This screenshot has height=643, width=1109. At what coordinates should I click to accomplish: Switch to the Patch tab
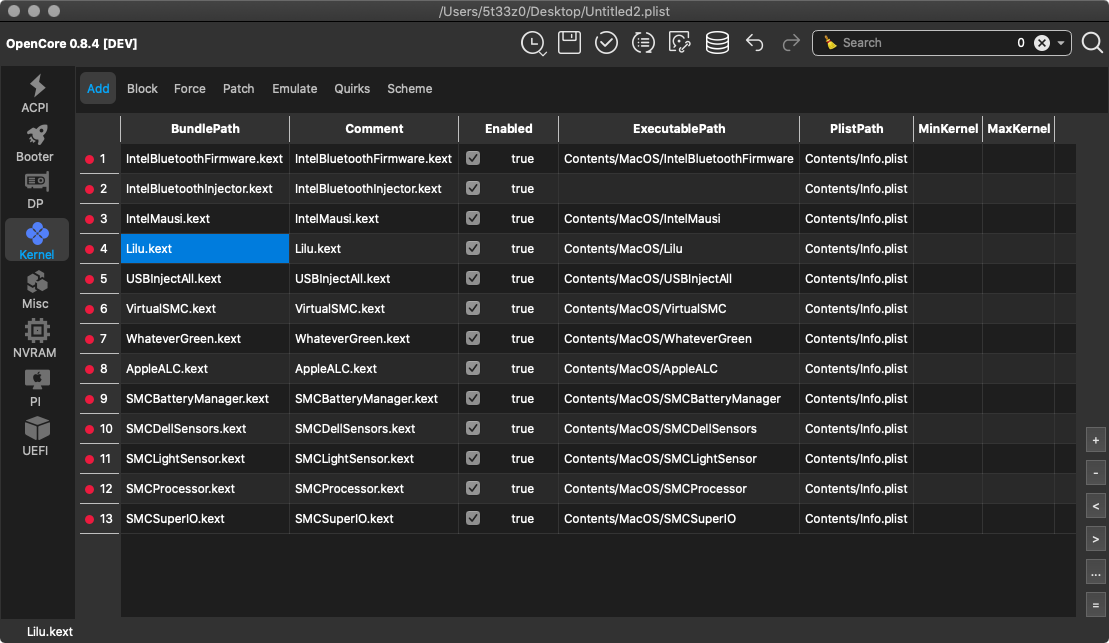[238, 88]
